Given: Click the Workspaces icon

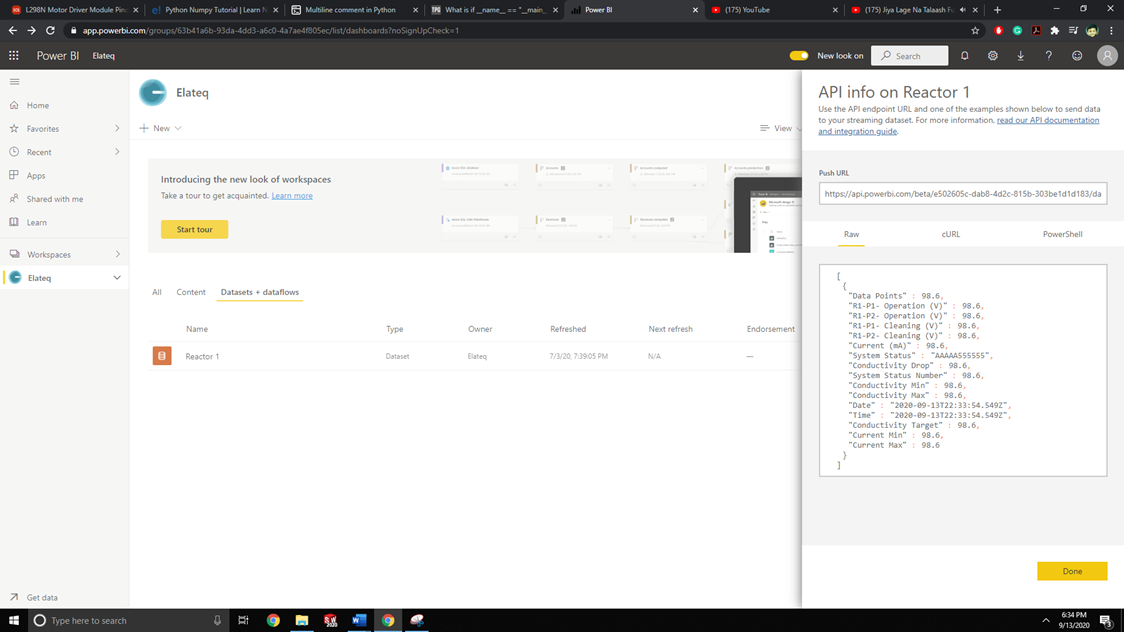Looking at the screenshot, I should (14, 254).
